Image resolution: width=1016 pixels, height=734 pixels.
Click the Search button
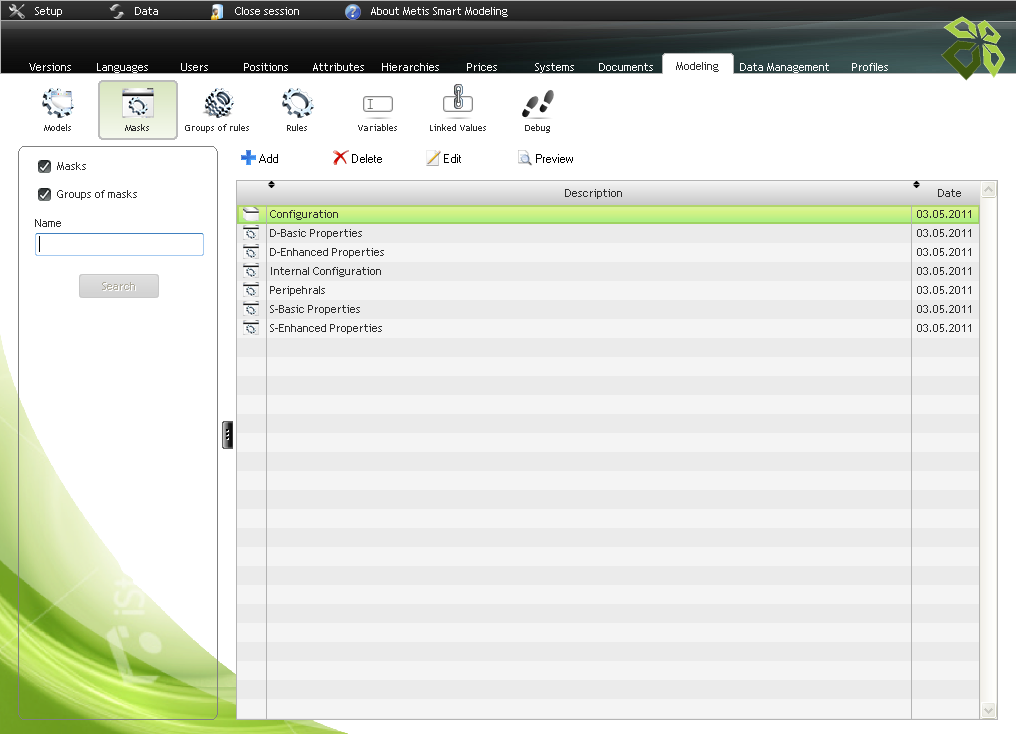coord(119,286)
